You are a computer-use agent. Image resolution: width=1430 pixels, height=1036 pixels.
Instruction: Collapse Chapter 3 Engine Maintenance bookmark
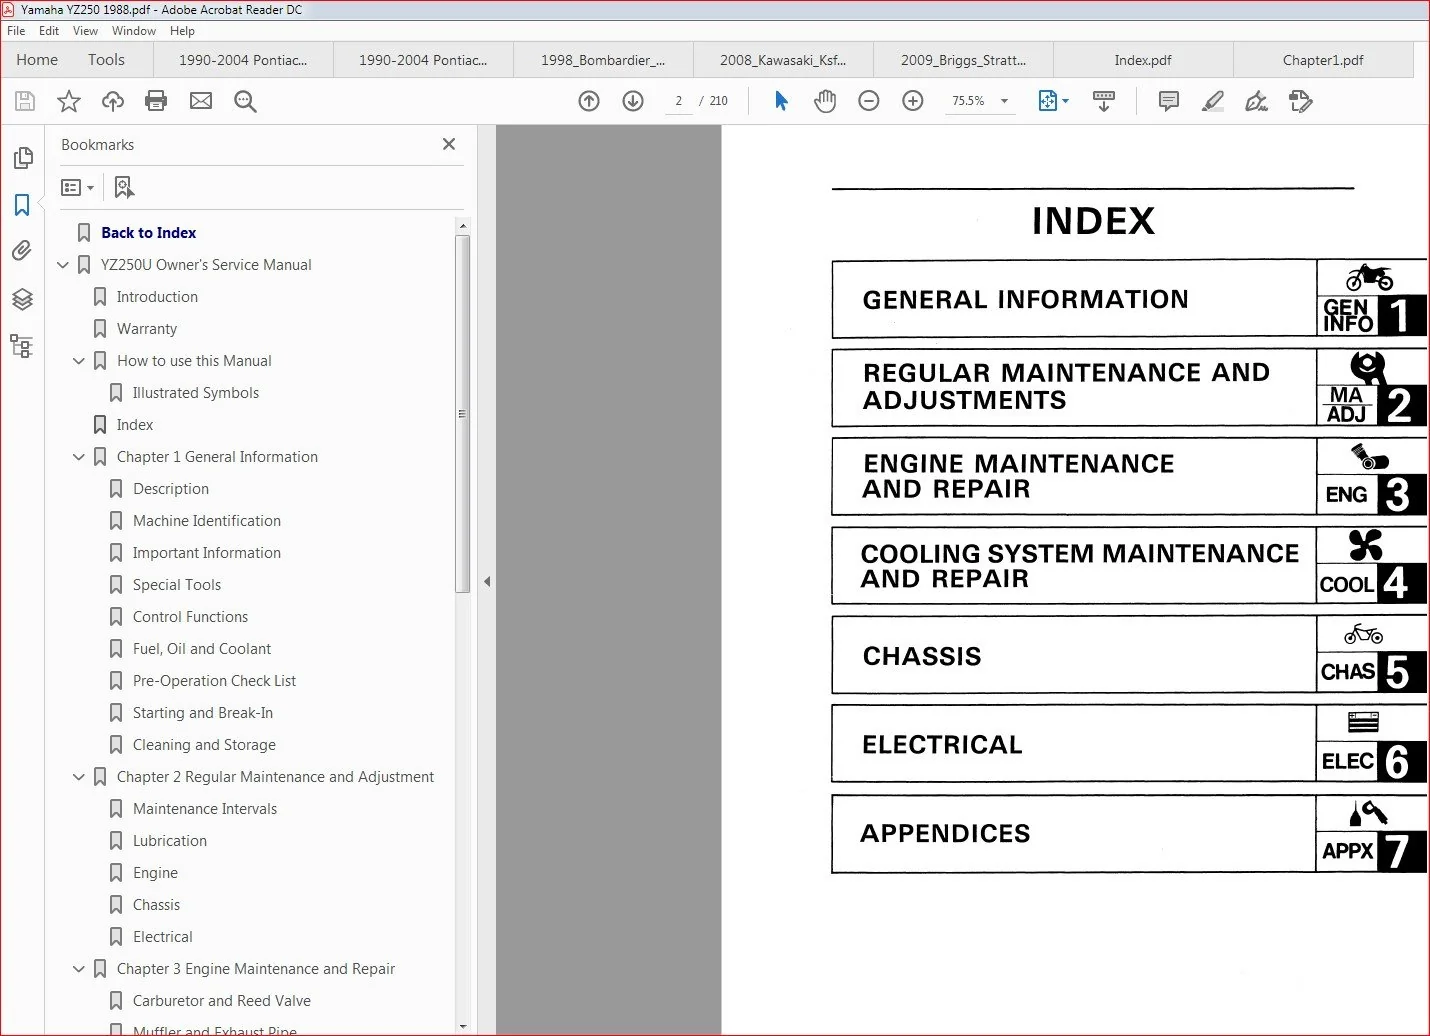pos(79,969)
